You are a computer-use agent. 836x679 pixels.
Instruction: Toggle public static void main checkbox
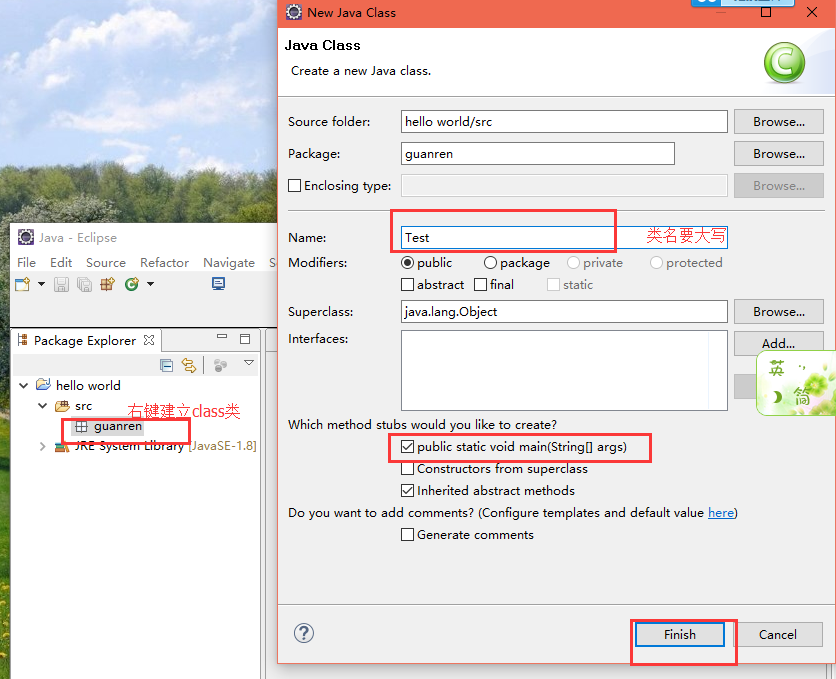407,447
